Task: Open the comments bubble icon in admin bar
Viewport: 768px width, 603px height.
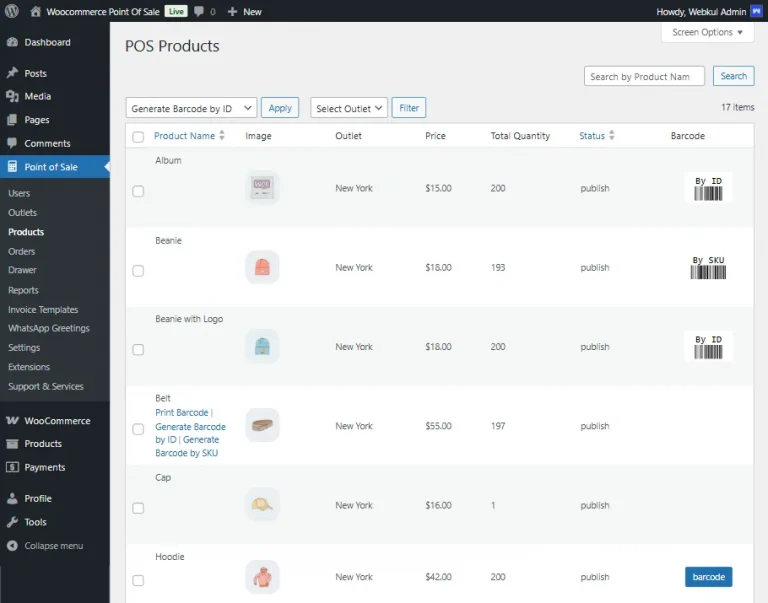Action: tap(200, 11)
